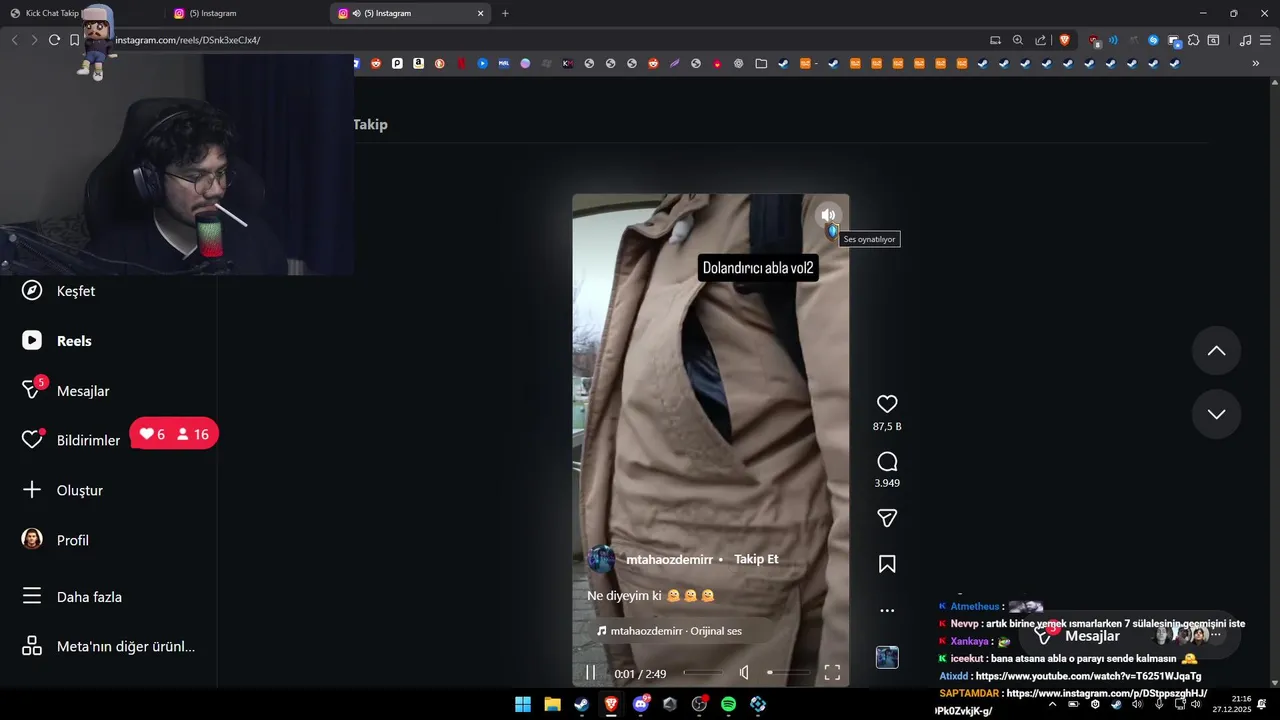Switch to the first (5) Instagram tab
Image resolution: width=1280 pixels, height=720 pixels.
pos(245,13)
